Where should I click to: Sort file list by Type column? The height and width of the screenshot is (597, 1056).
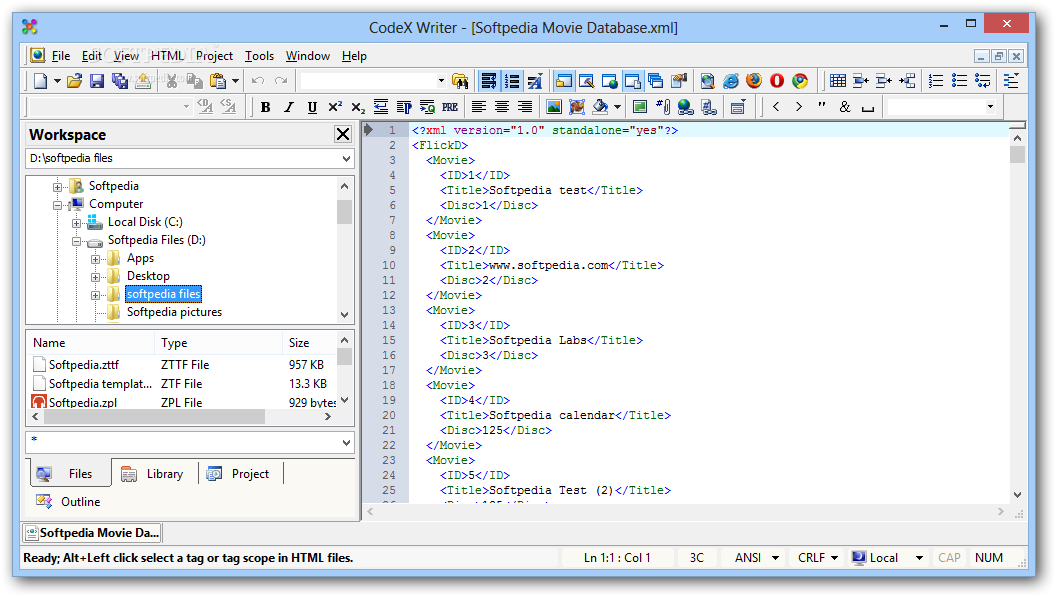pos(218,343)
